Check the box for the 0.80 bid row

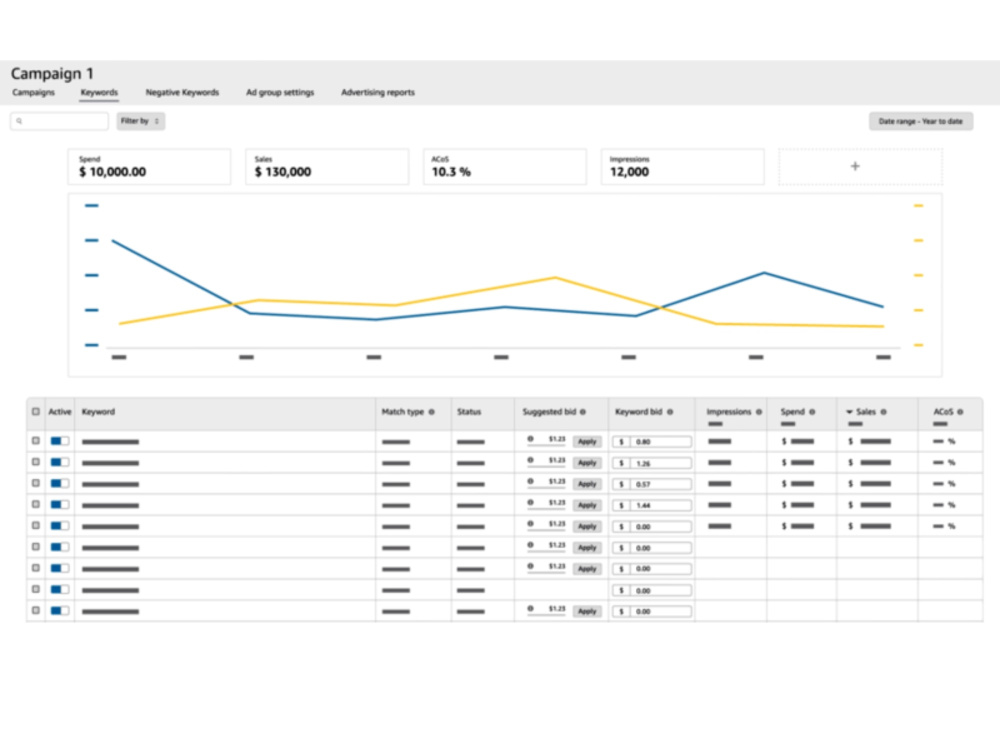tap(36, 441)
